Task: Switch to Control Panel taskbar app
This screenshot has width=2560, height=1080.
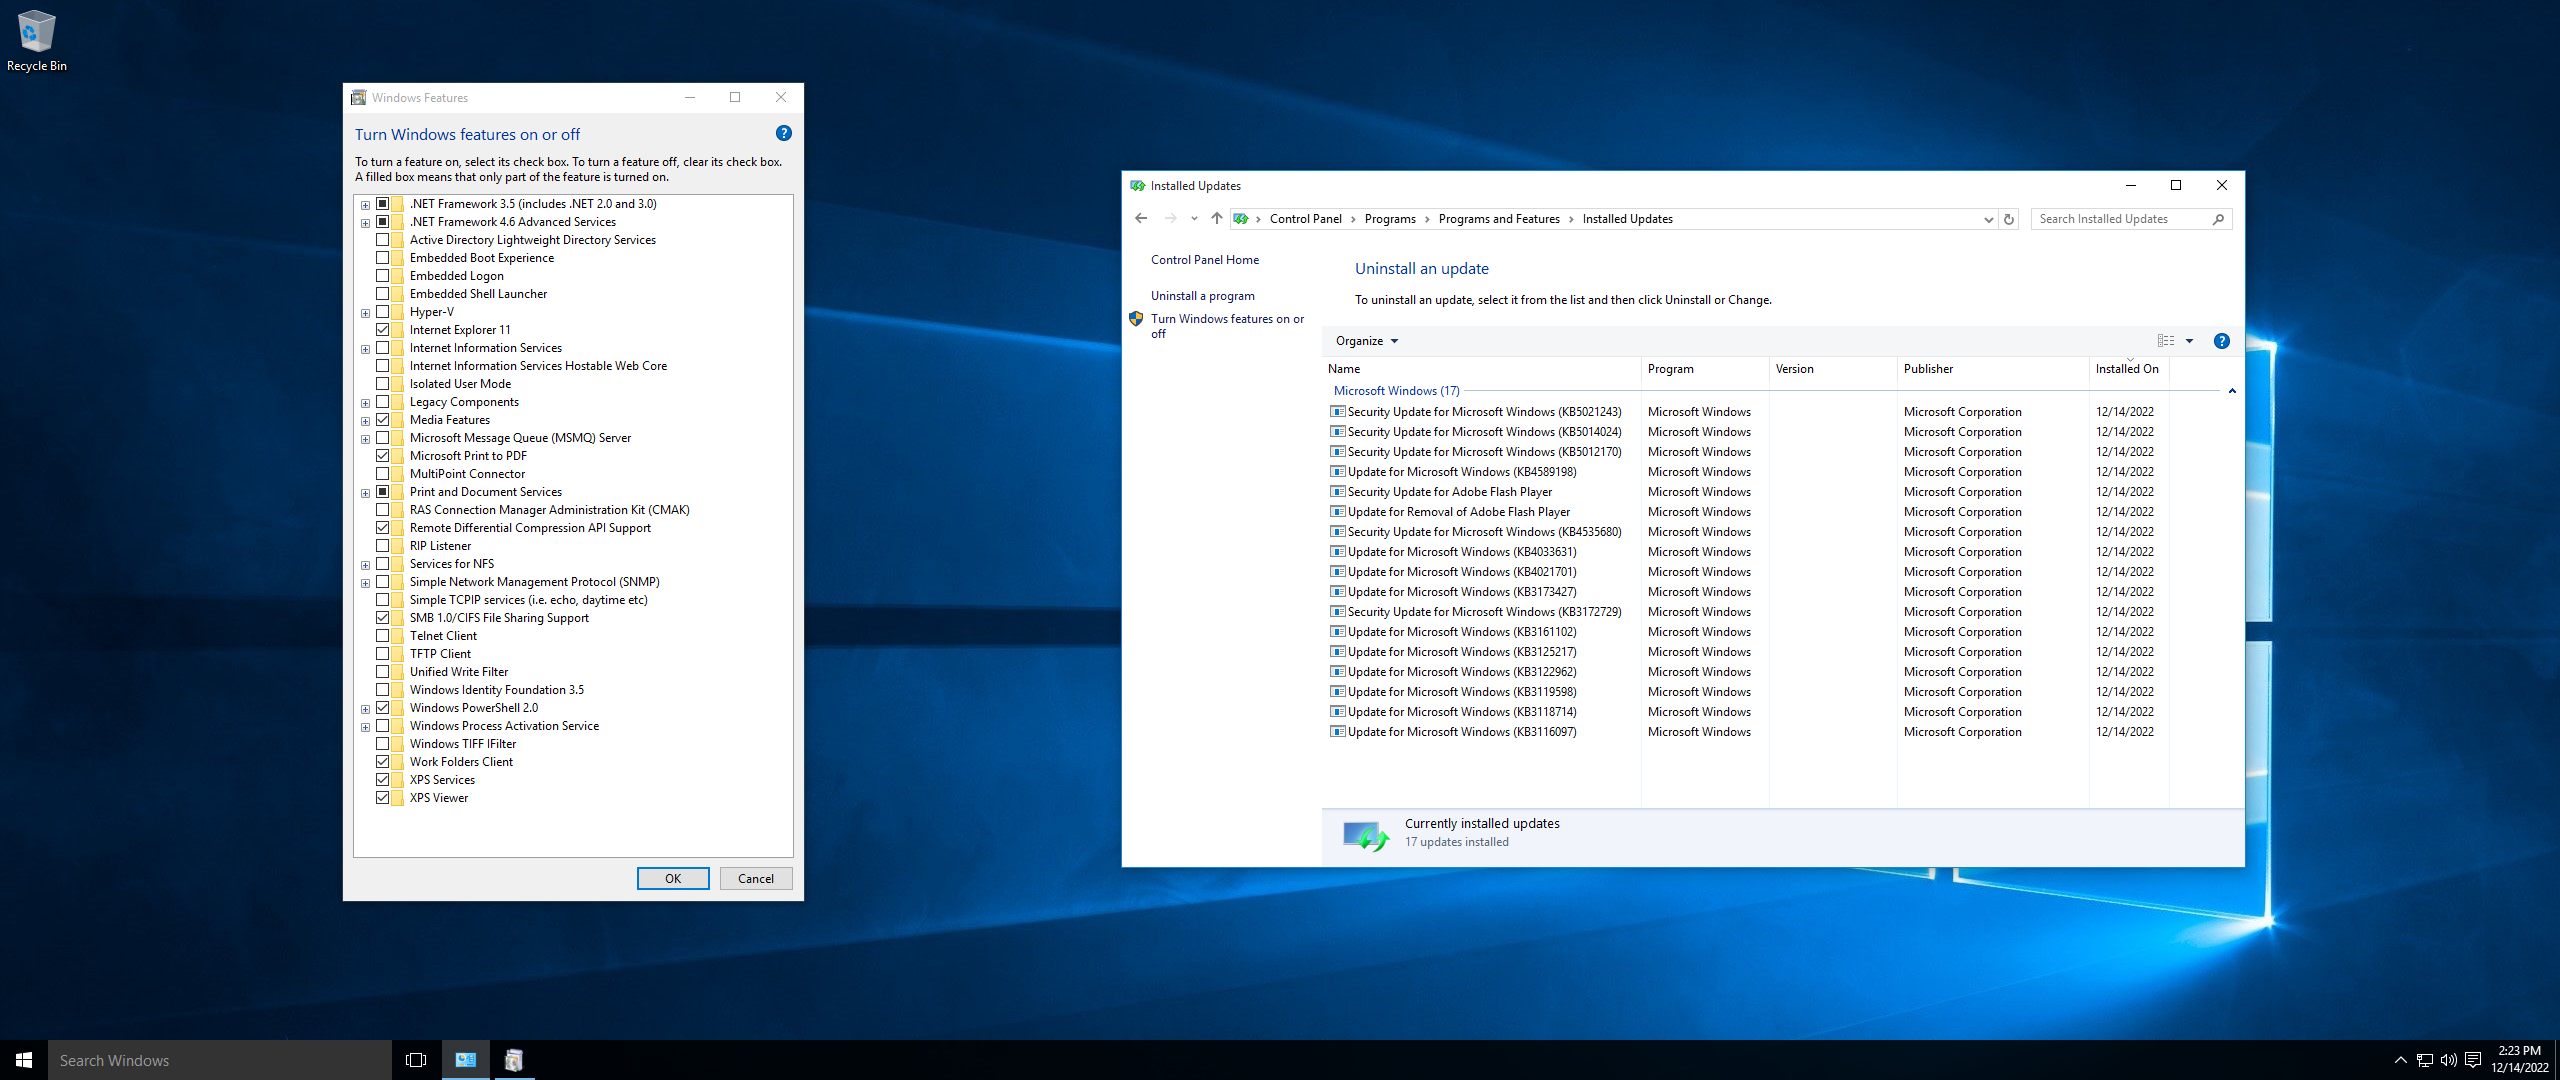Action: 466,1060
